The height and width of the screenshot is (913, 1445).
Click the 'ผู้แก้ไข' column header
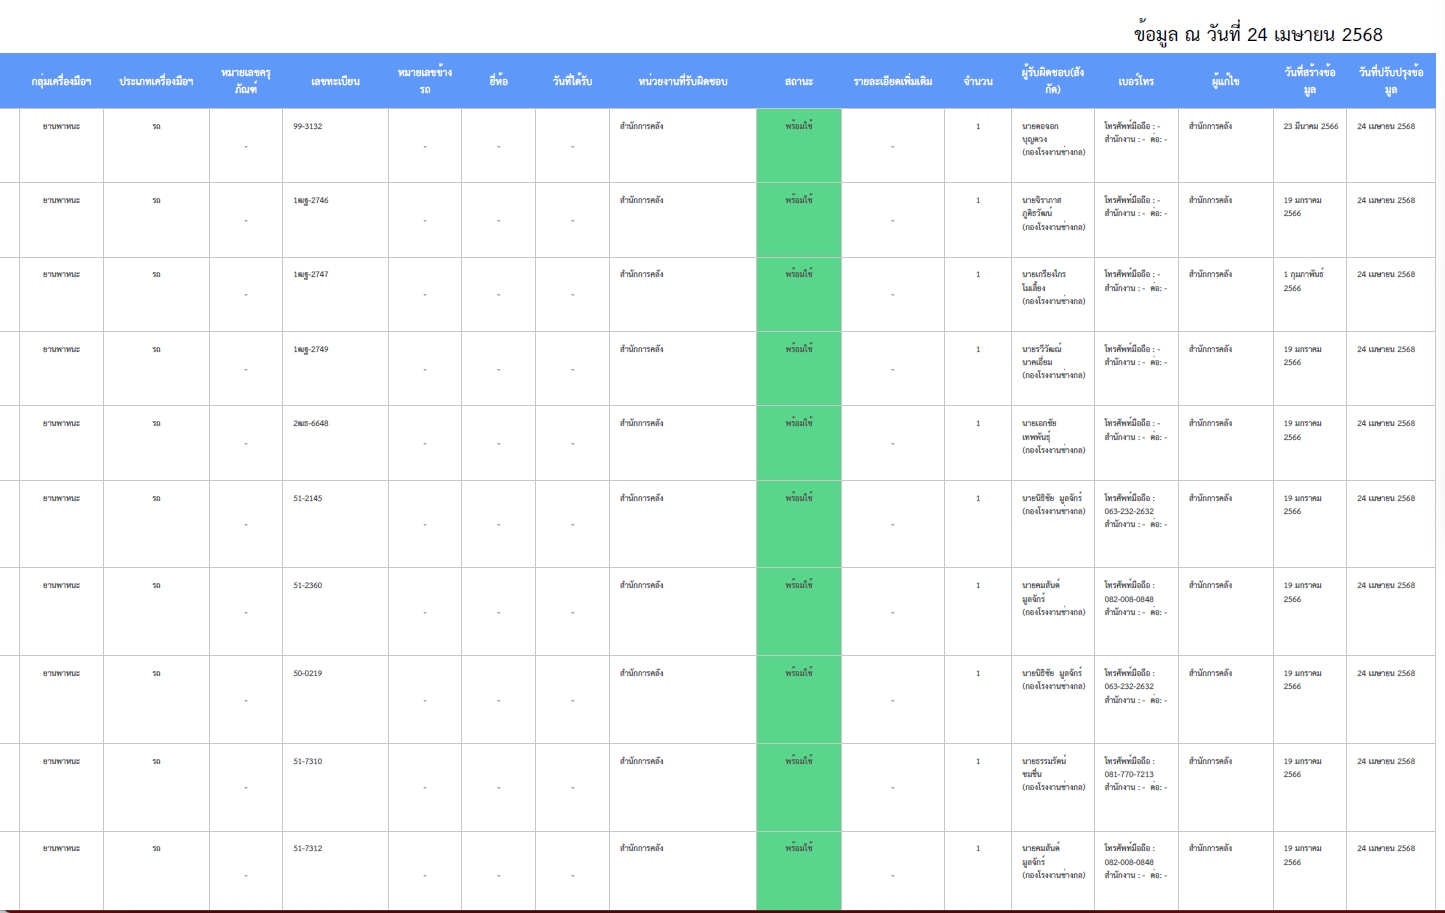(1225, 81)
